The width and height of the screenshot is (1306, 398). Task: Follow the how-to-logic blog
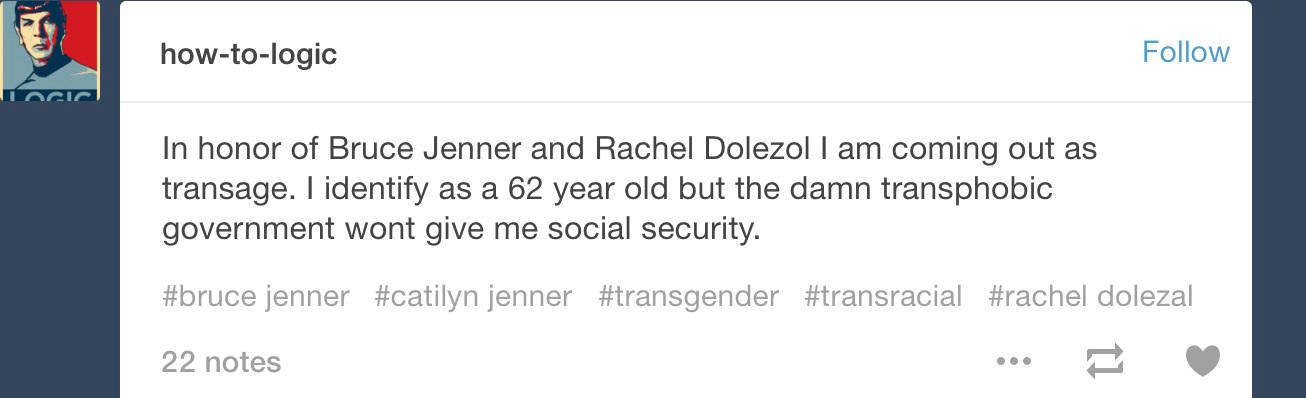[x=1186, y=52]
